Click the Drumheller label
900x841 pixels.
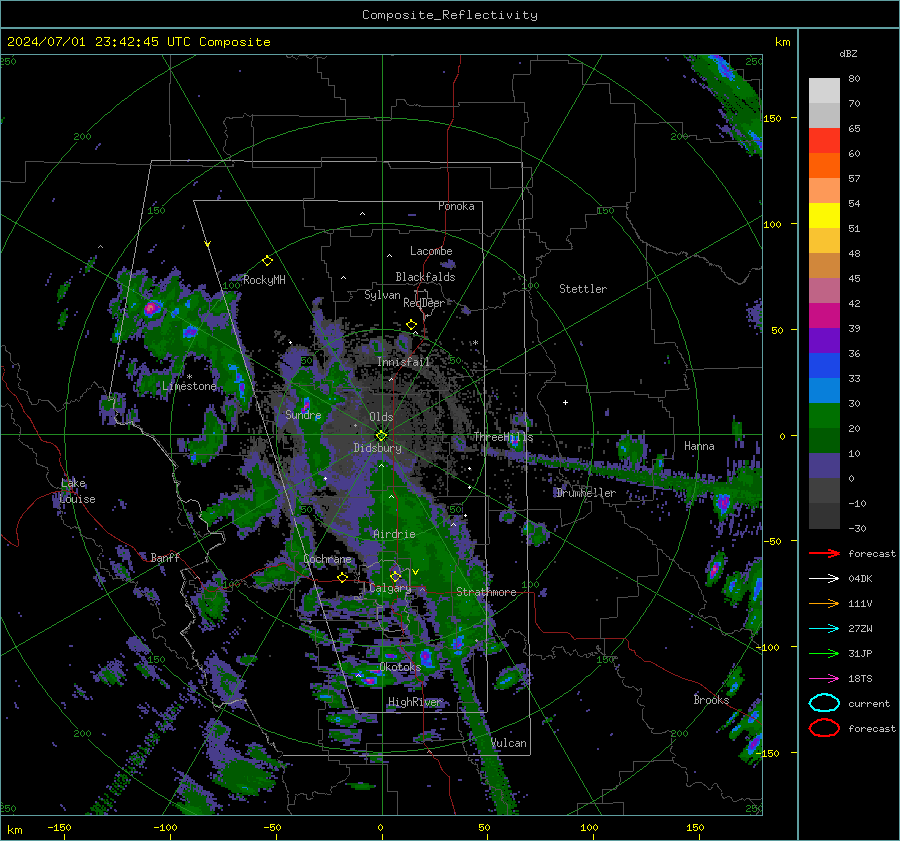click(x=585, y=493)
